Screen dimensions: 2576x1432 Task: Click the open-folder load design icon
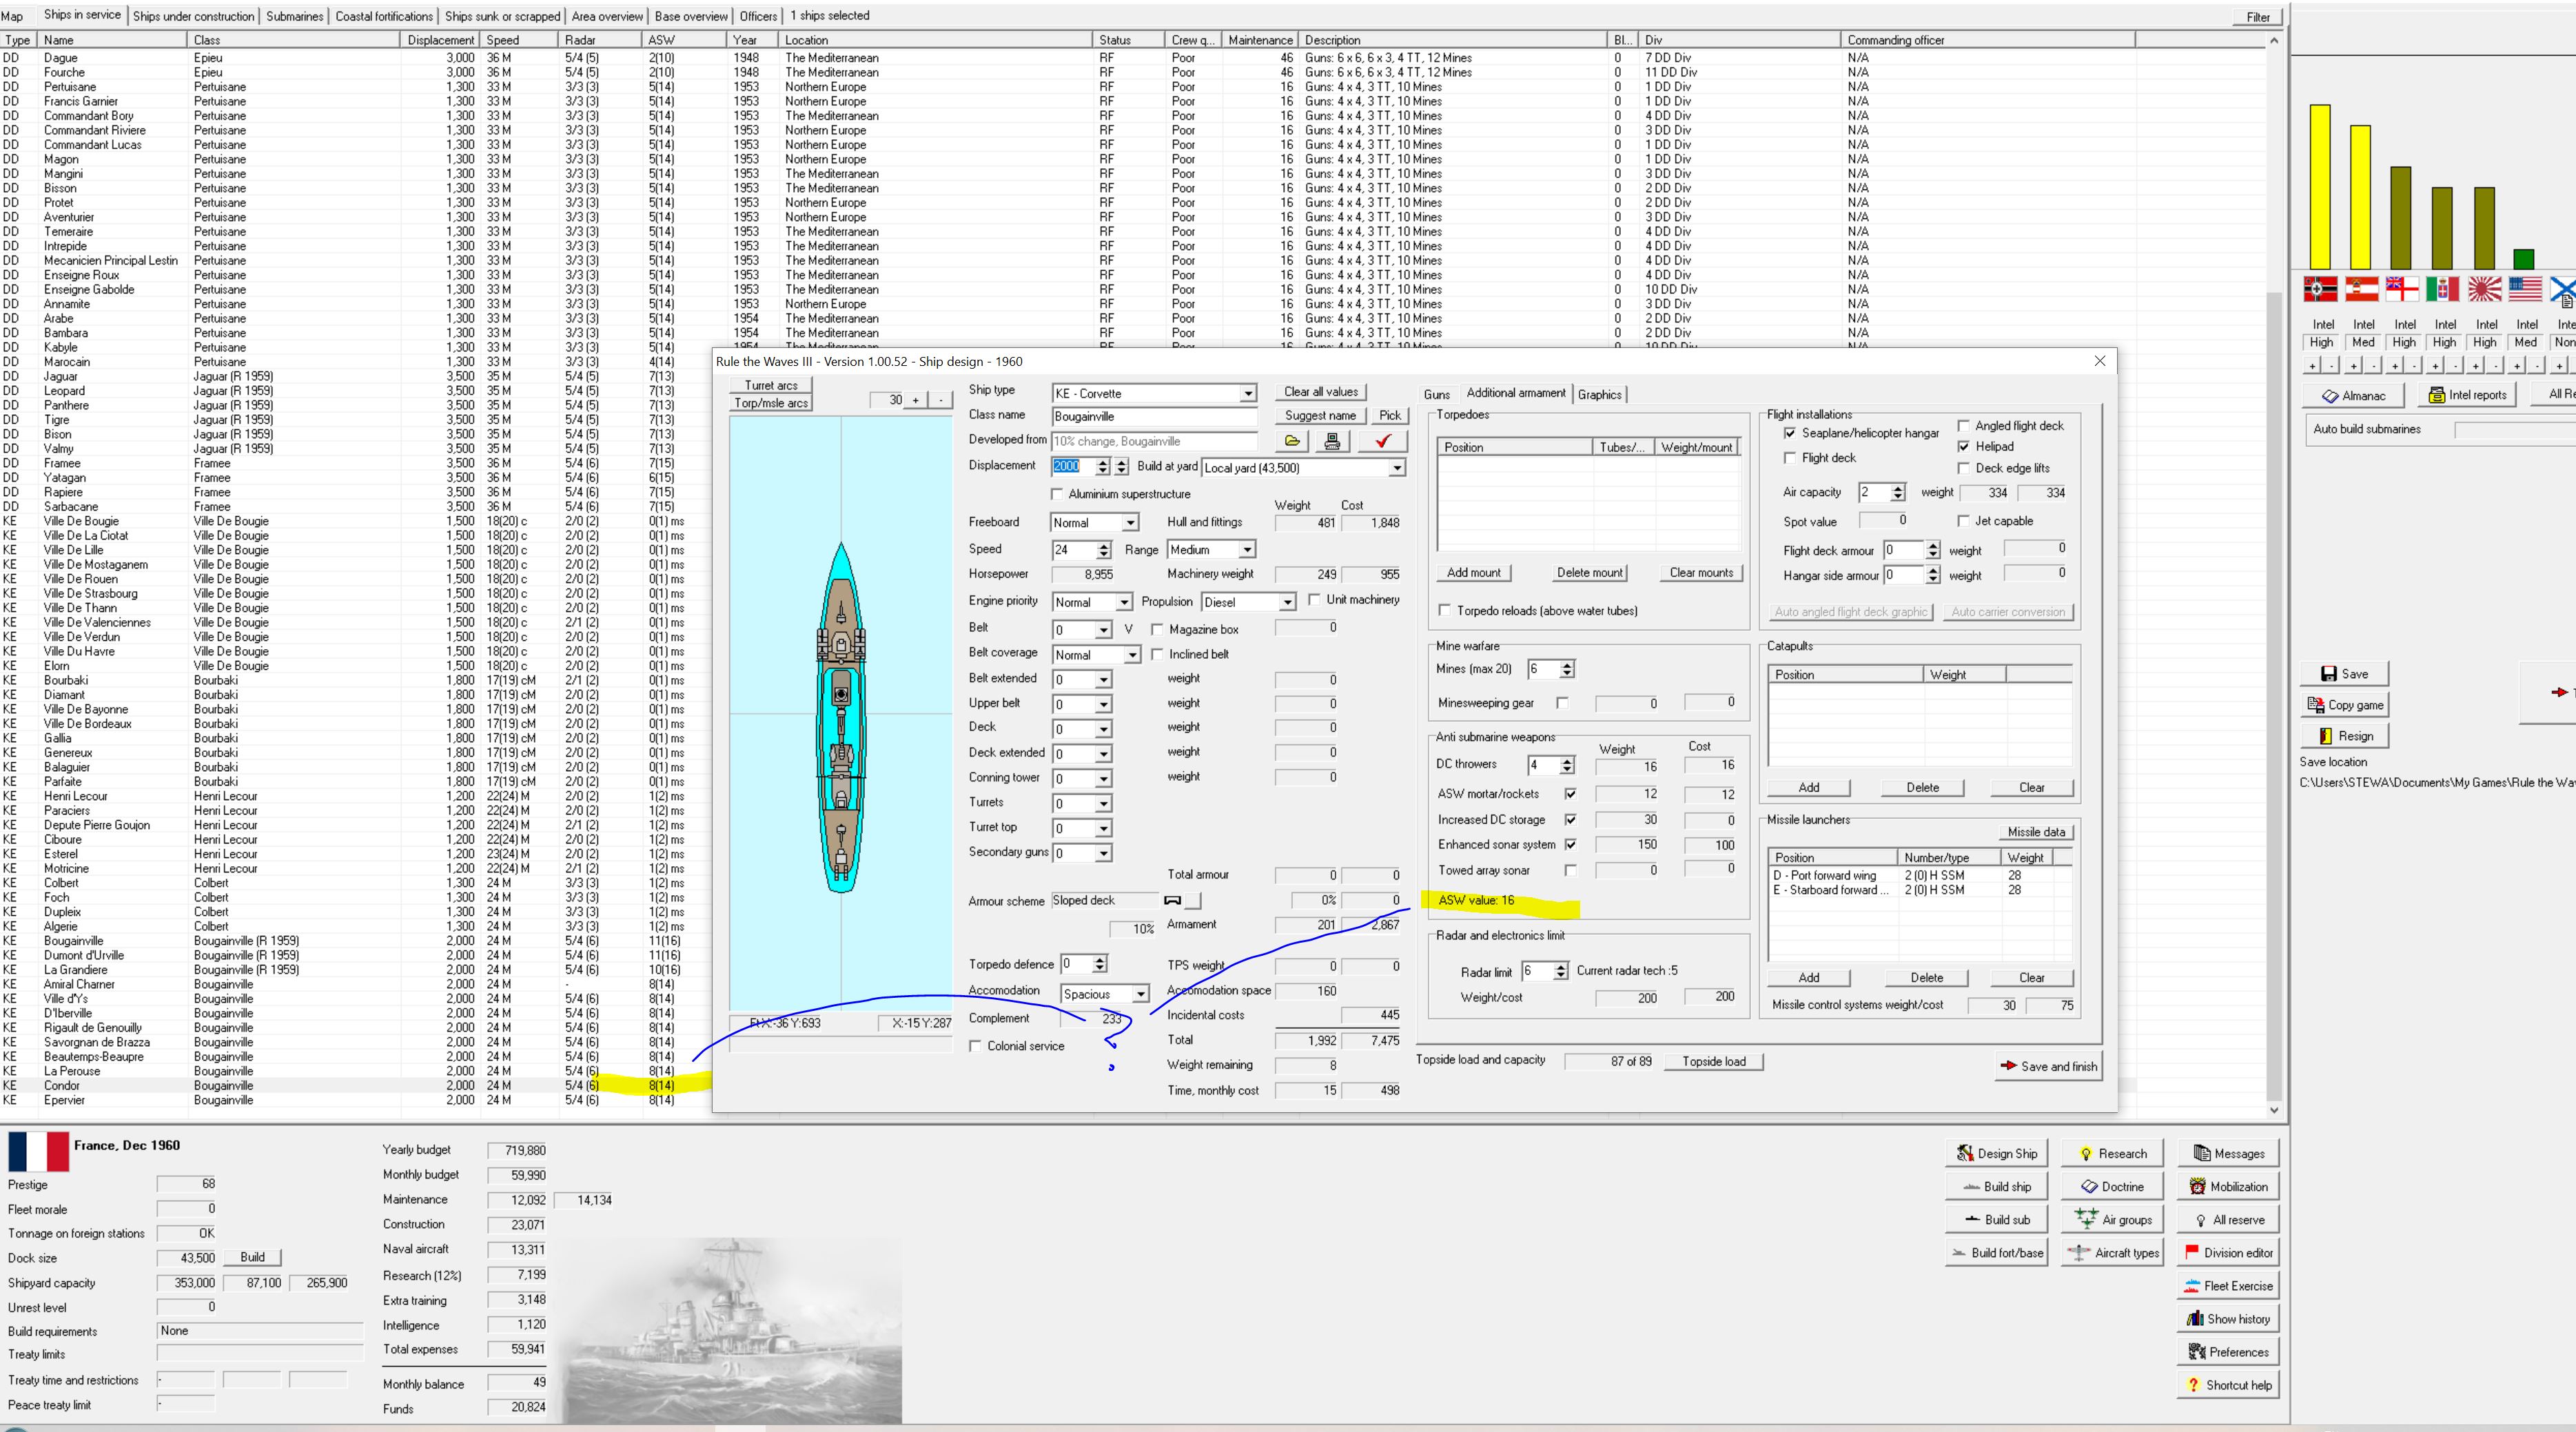point(1292,441)
